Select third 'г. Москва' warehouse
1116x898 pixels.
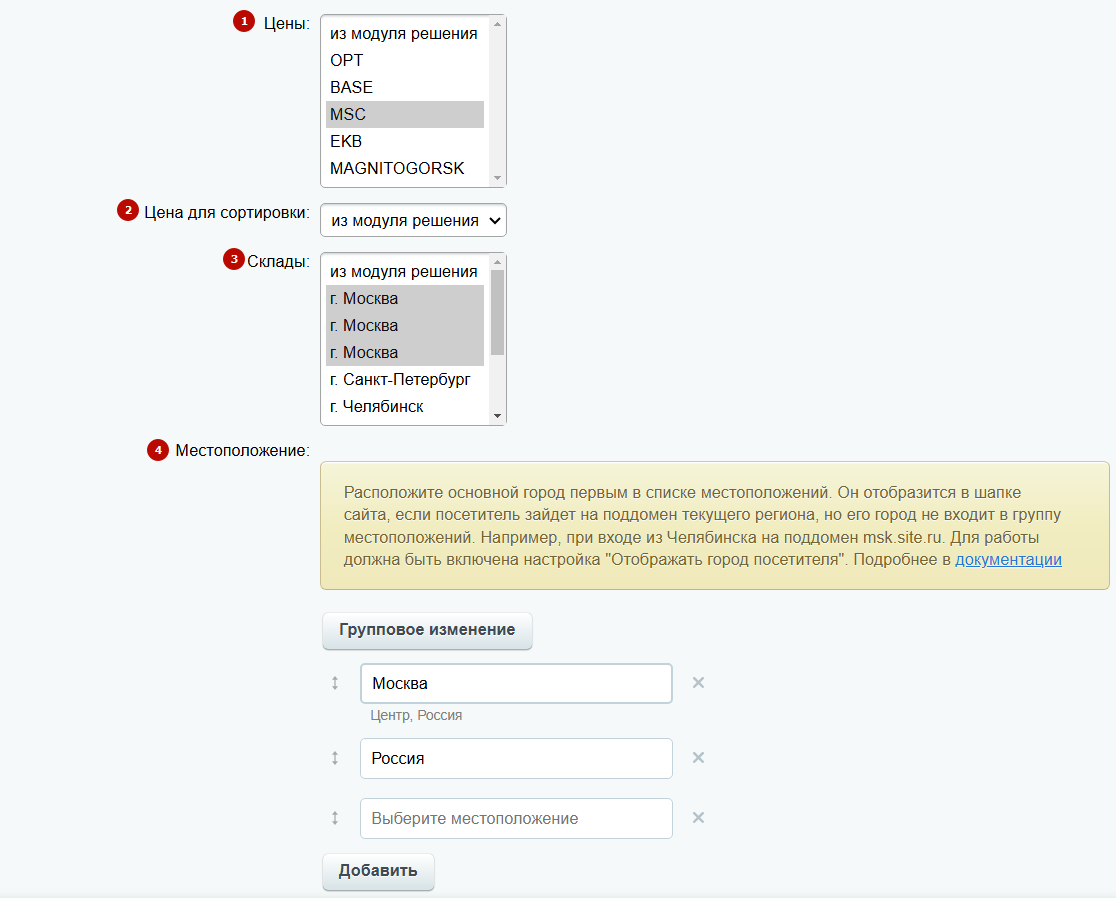[x=404, y=353]
